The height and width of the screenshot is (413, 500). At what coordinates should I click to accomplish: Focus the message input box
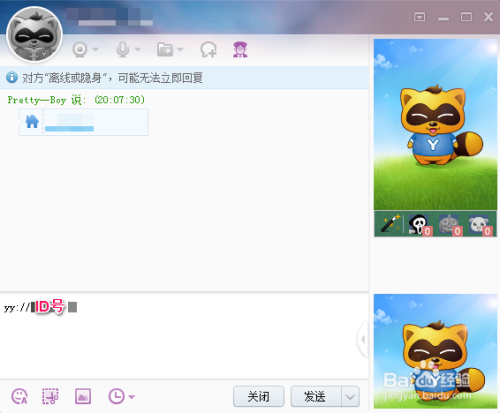point(184,335)
